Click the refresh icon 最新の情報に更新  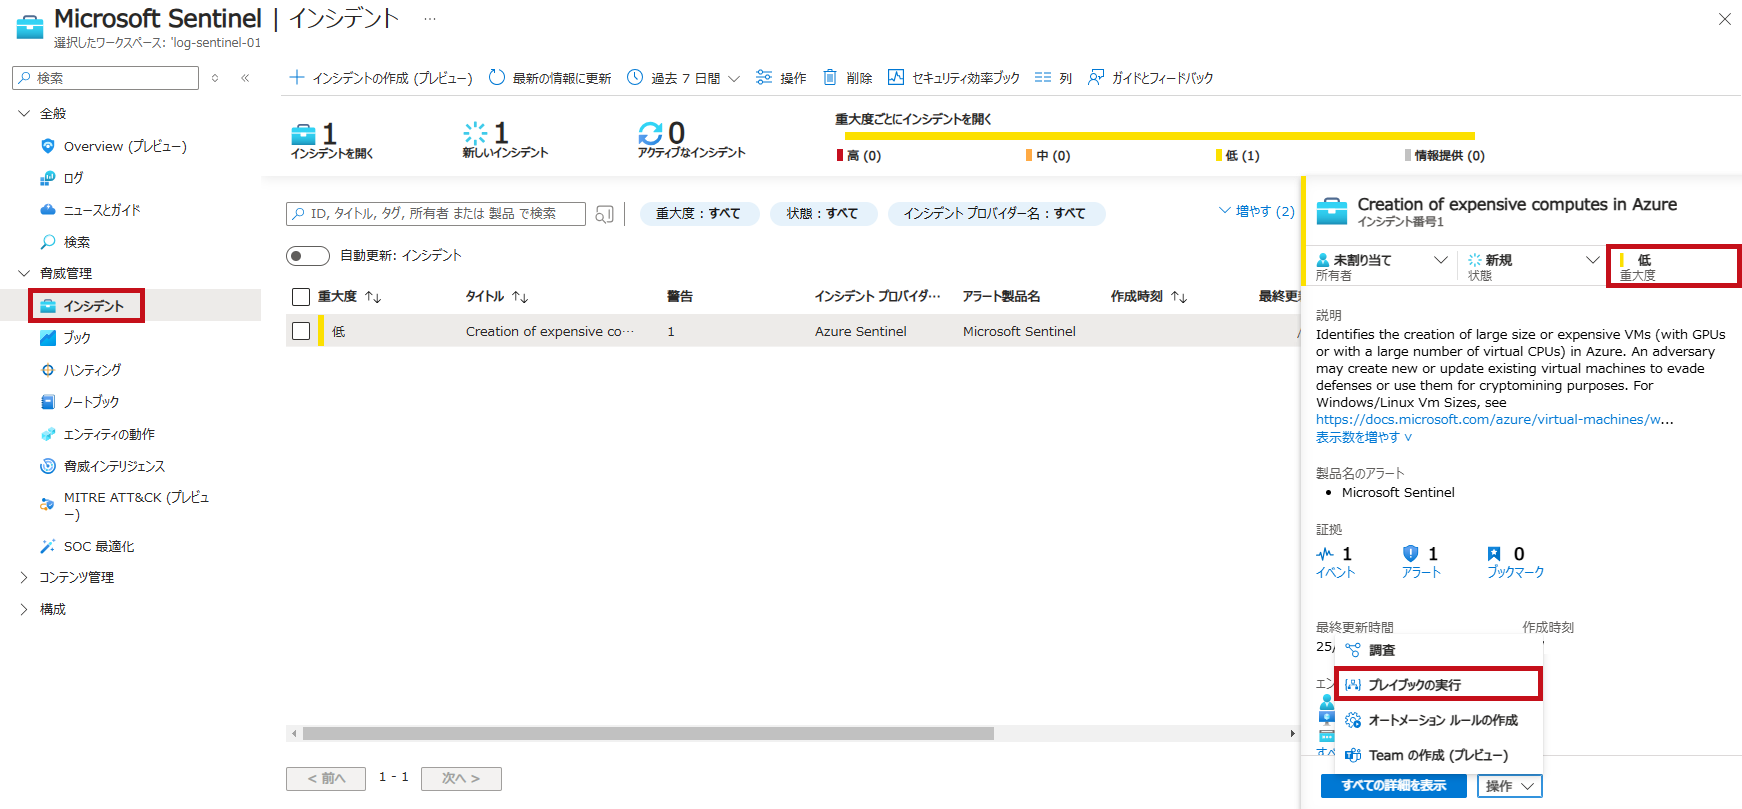pos(497,77)
